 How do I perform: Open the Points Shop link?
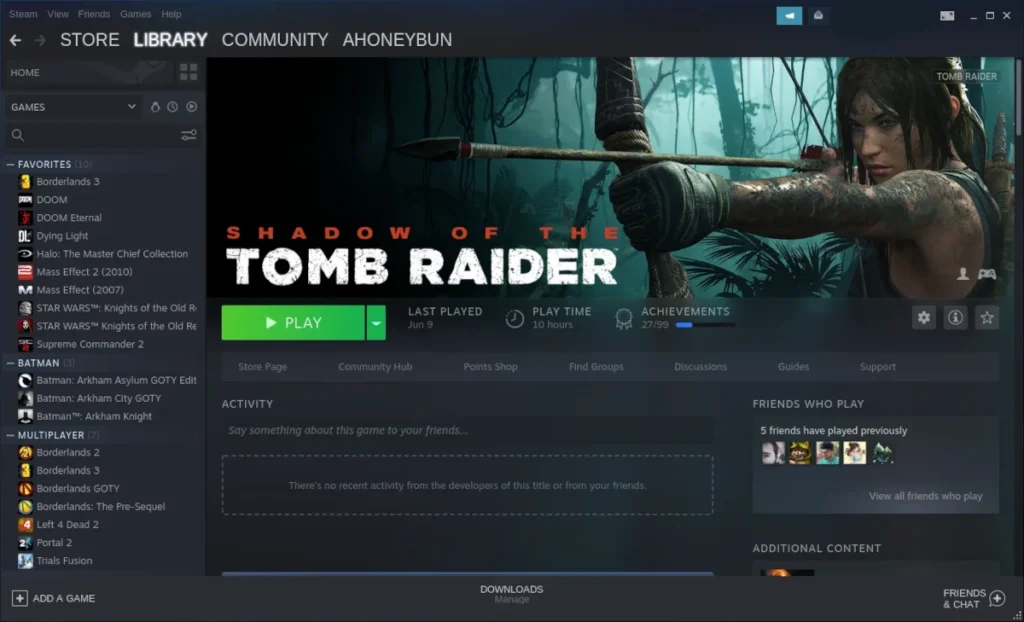(490, 367)
